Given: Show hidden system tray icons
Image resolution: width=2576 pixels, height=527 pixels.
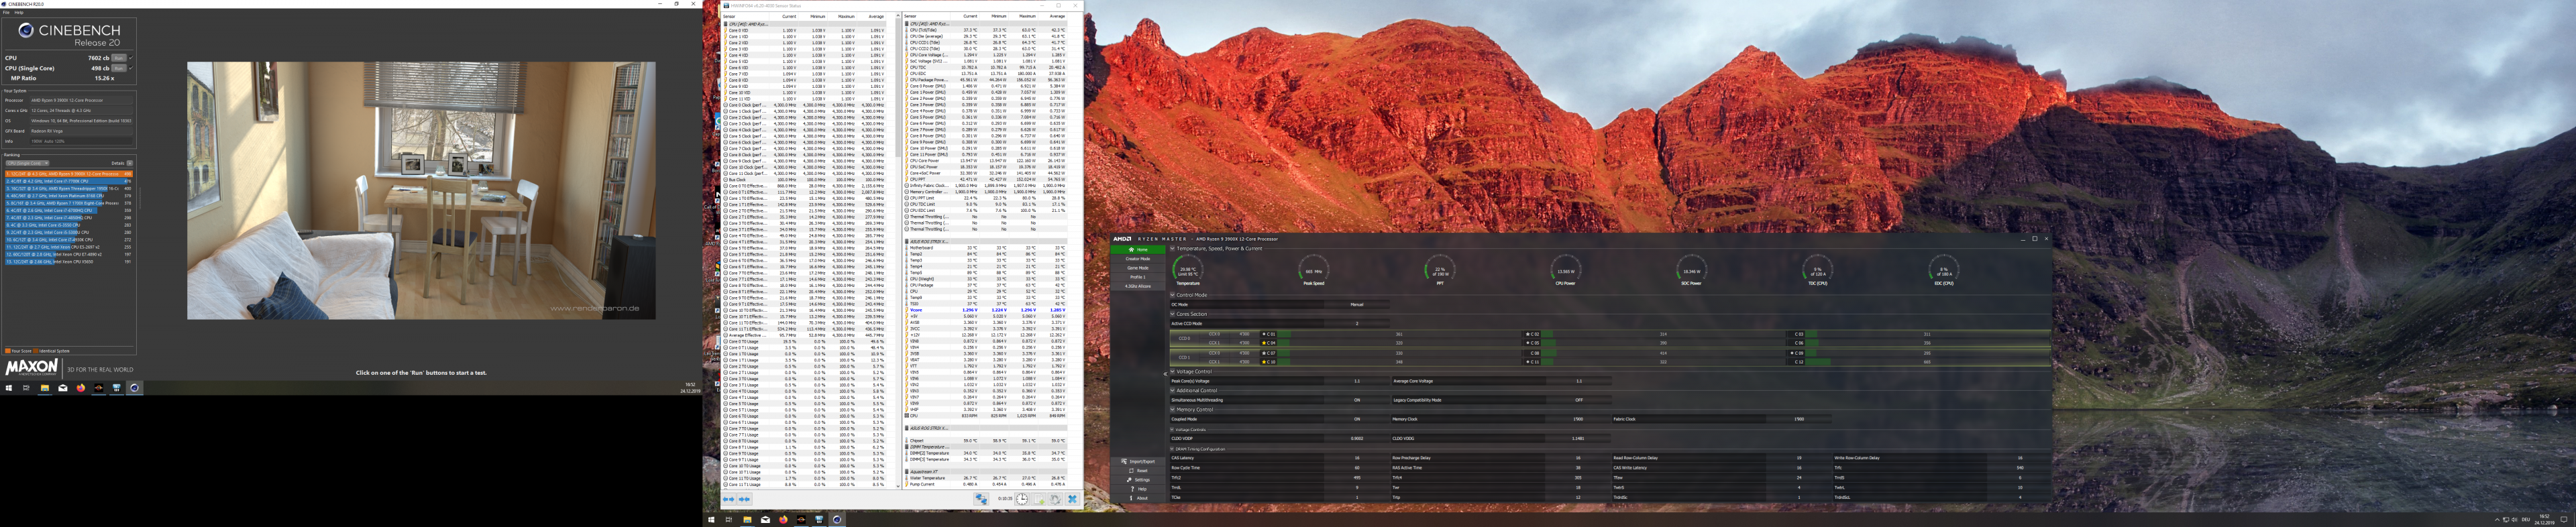Looking at the screenshot, I should (2498, 520).
